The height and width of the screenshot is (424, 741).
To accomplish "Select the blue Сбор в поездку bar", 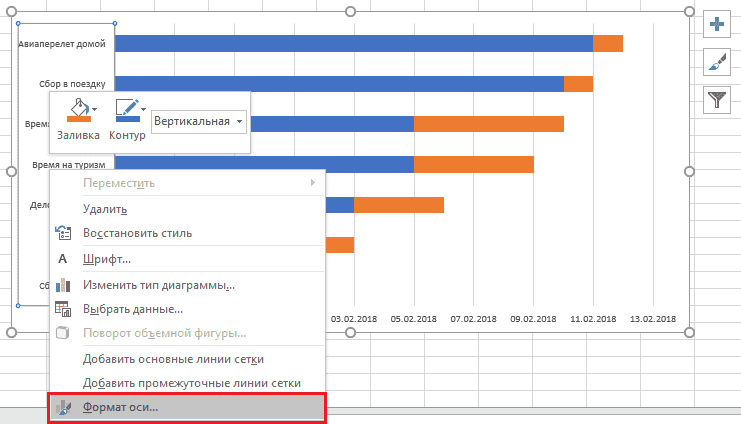I will 340,84.
